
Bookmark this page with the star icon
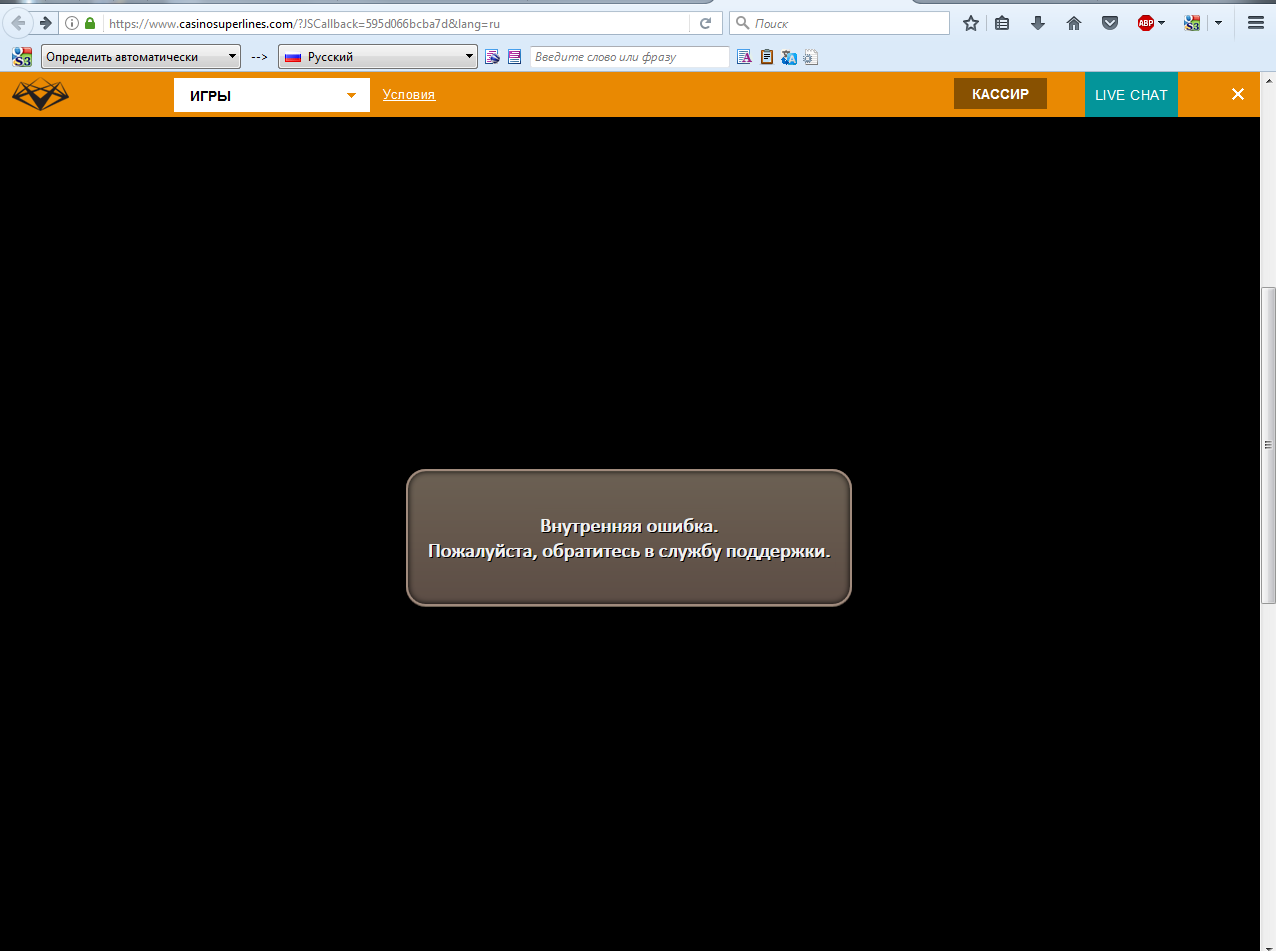point(970,23)
